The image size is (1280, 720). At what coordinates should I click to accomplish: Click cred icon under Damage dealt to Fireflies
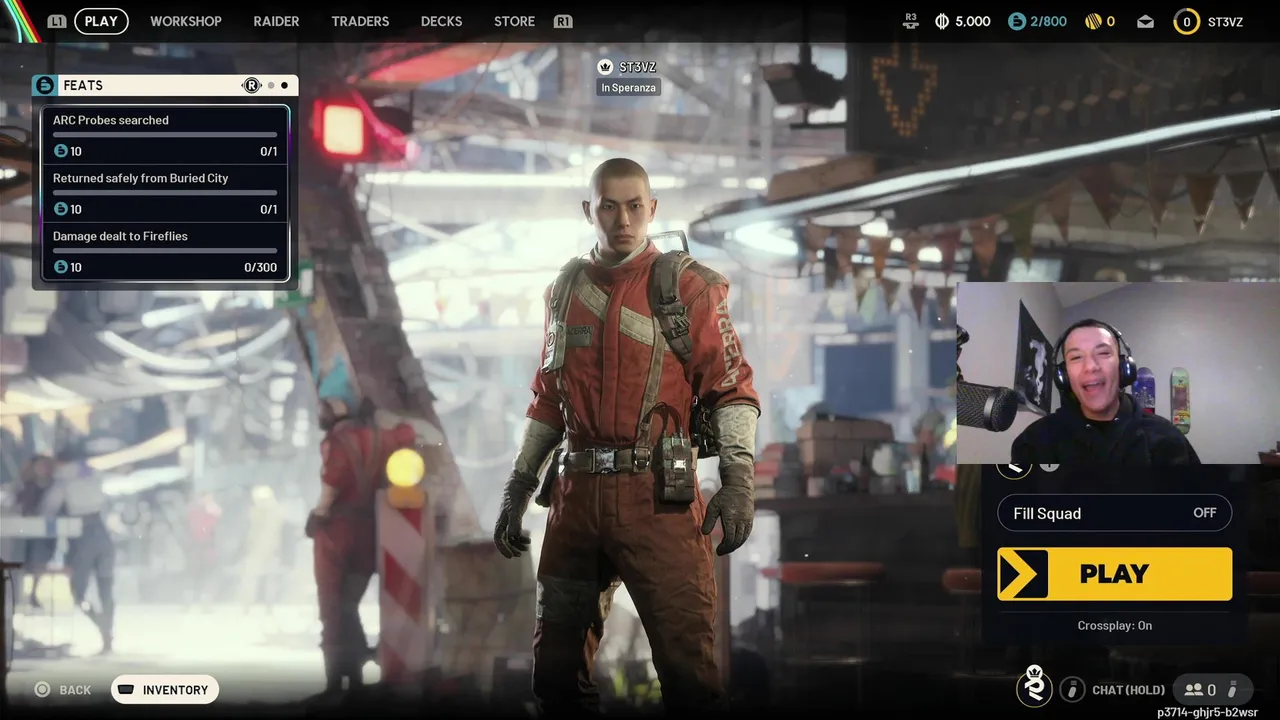[x=60, y=267]
